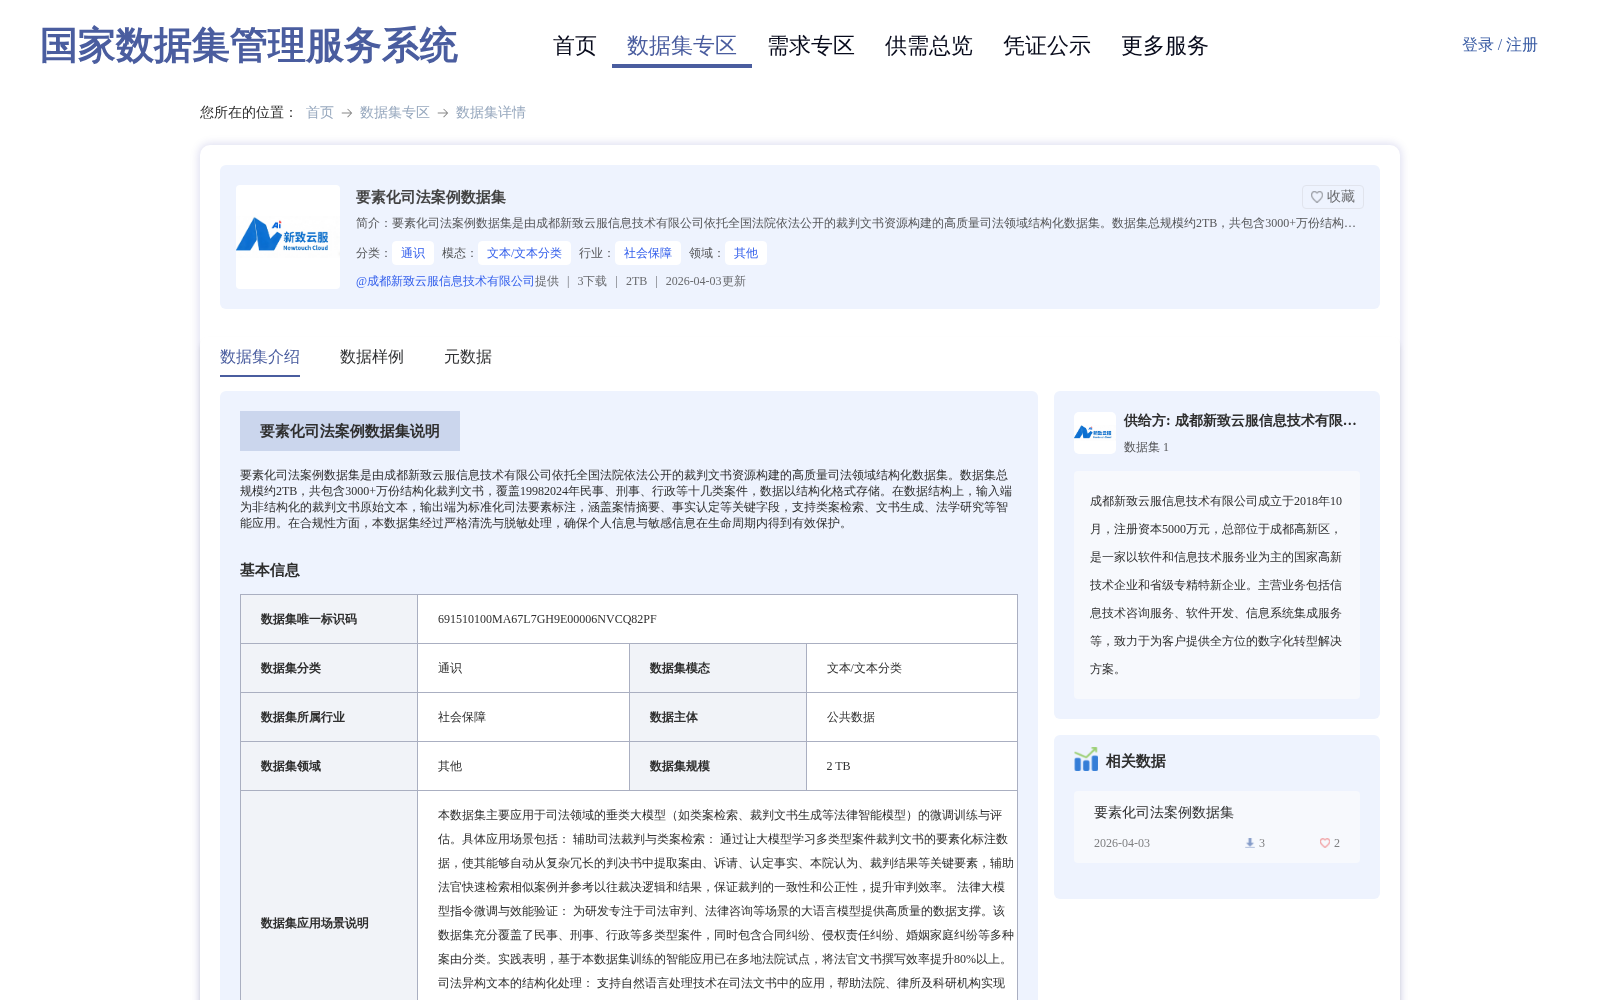The image size is (1600, 1000).
Task: Click the 社会保障 industry tag
Action: click(648, 253)
